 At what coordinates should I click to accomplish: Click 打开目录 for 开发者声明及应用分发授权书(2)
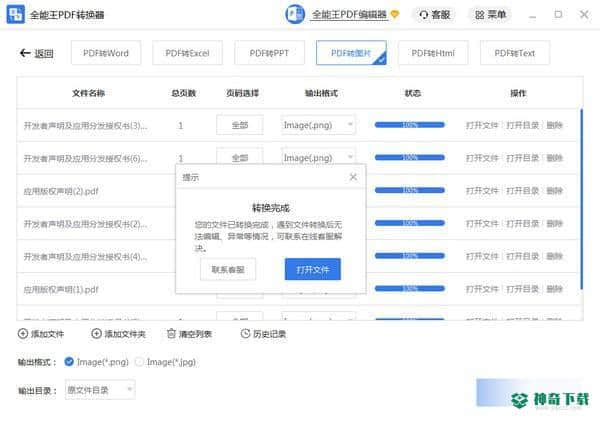pyautogui.click(x=523, y=223)
